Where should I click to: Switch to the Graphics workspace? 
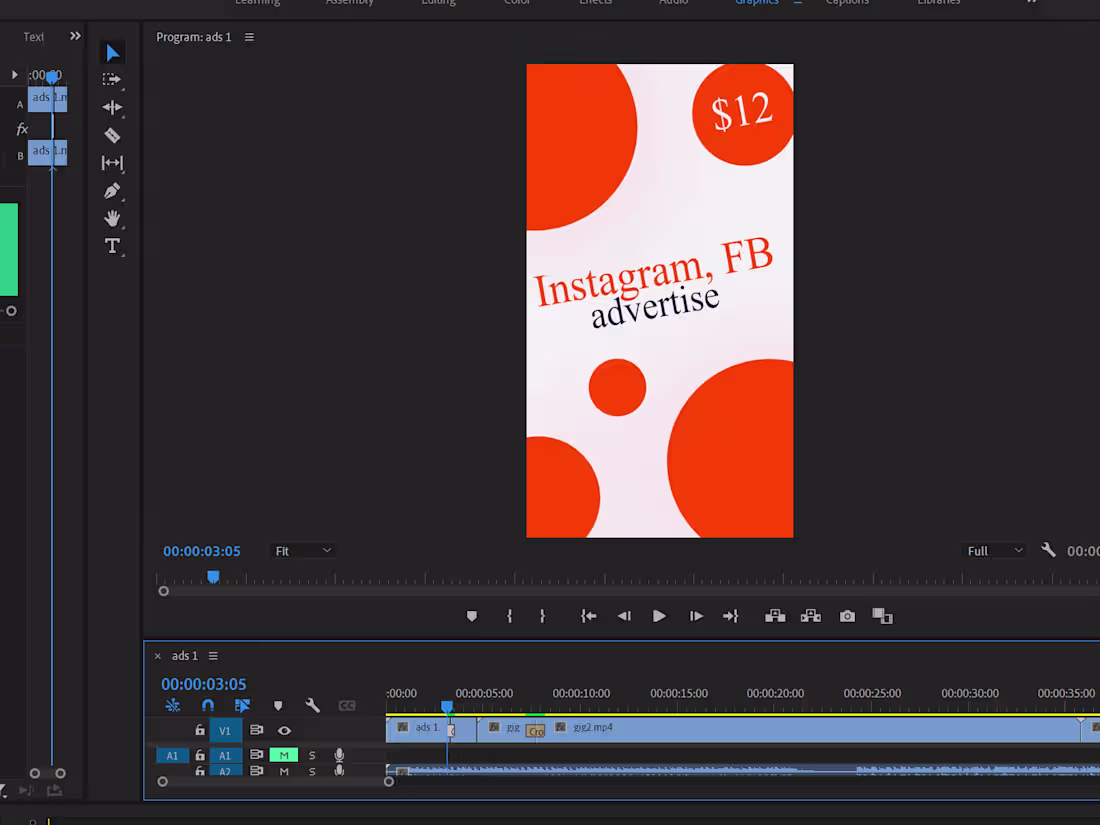tap(756, 3)
